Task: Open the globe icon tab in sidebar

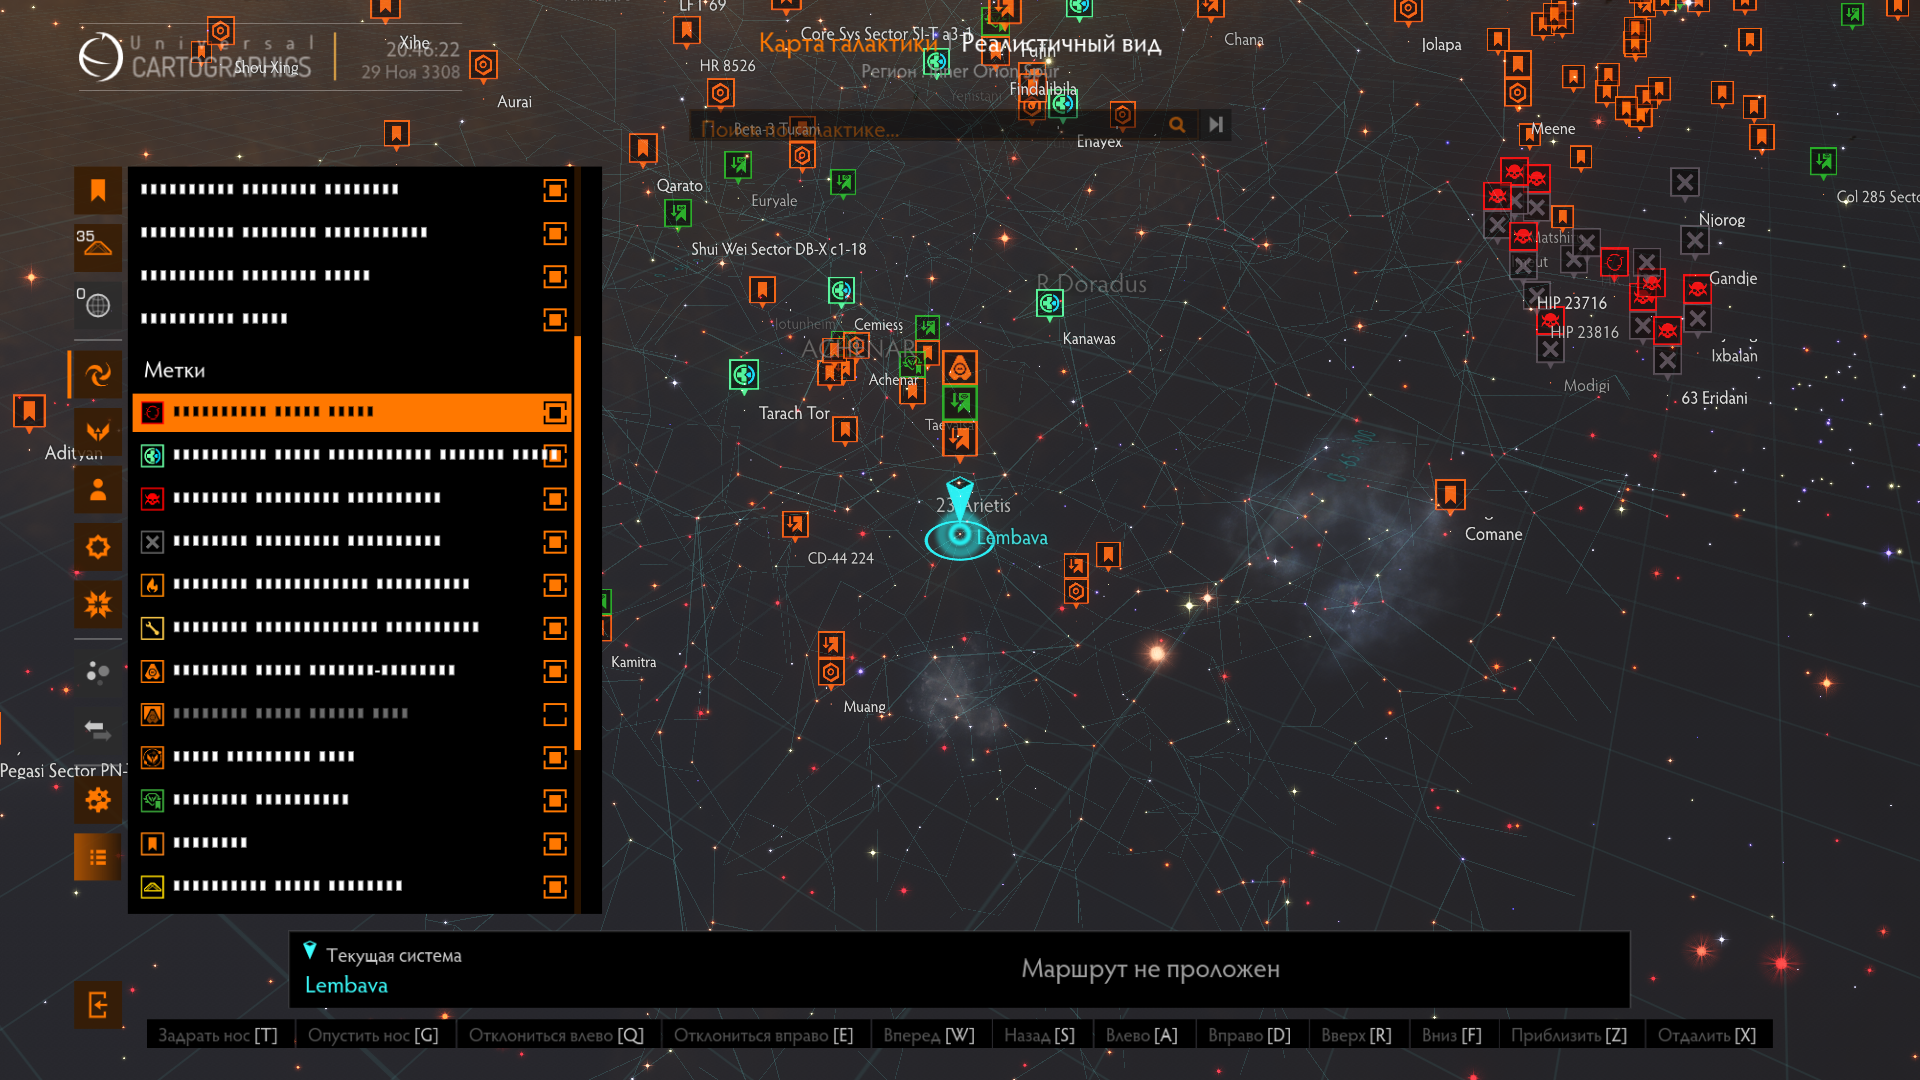Action: click(x=98, y=305)
